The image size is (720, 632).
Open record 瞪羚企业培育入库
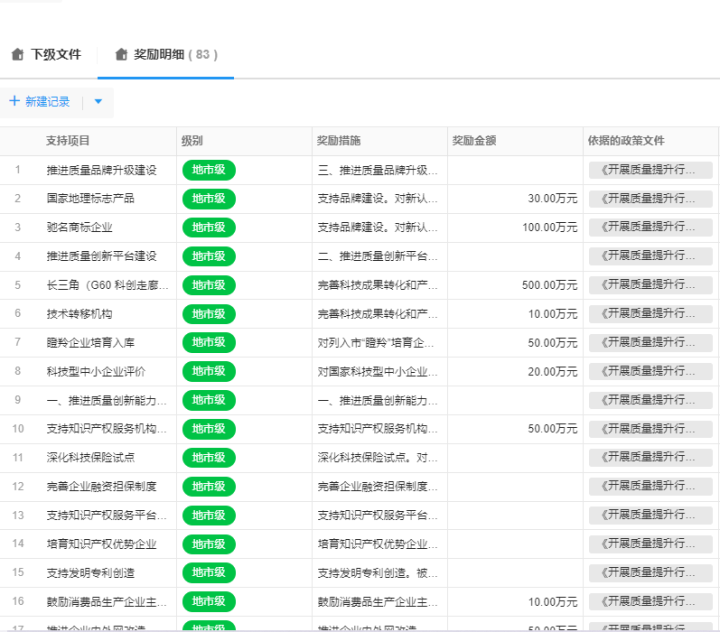[90, 343]
